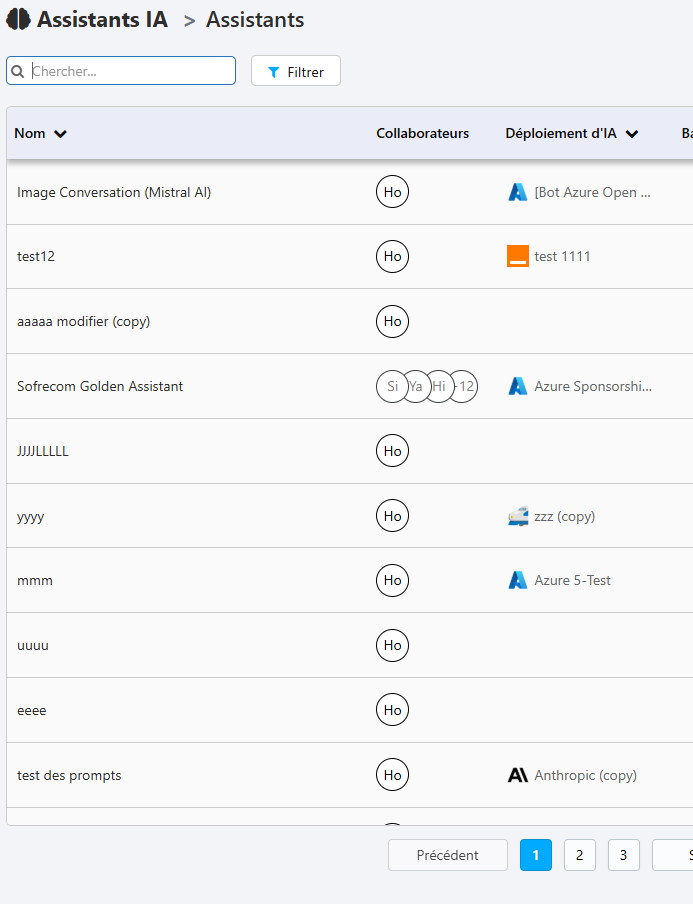Image resolution: width=693 pixels, height=904 pixels.
Task: Sort by Déploiement d'IA column arrow
Action: pos(632,134)
